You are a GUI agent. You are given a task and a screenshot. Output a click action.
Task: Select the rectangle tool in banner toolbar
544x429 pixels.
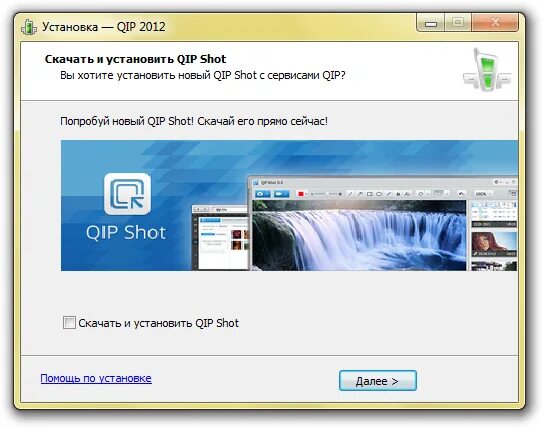coord(369,194)
